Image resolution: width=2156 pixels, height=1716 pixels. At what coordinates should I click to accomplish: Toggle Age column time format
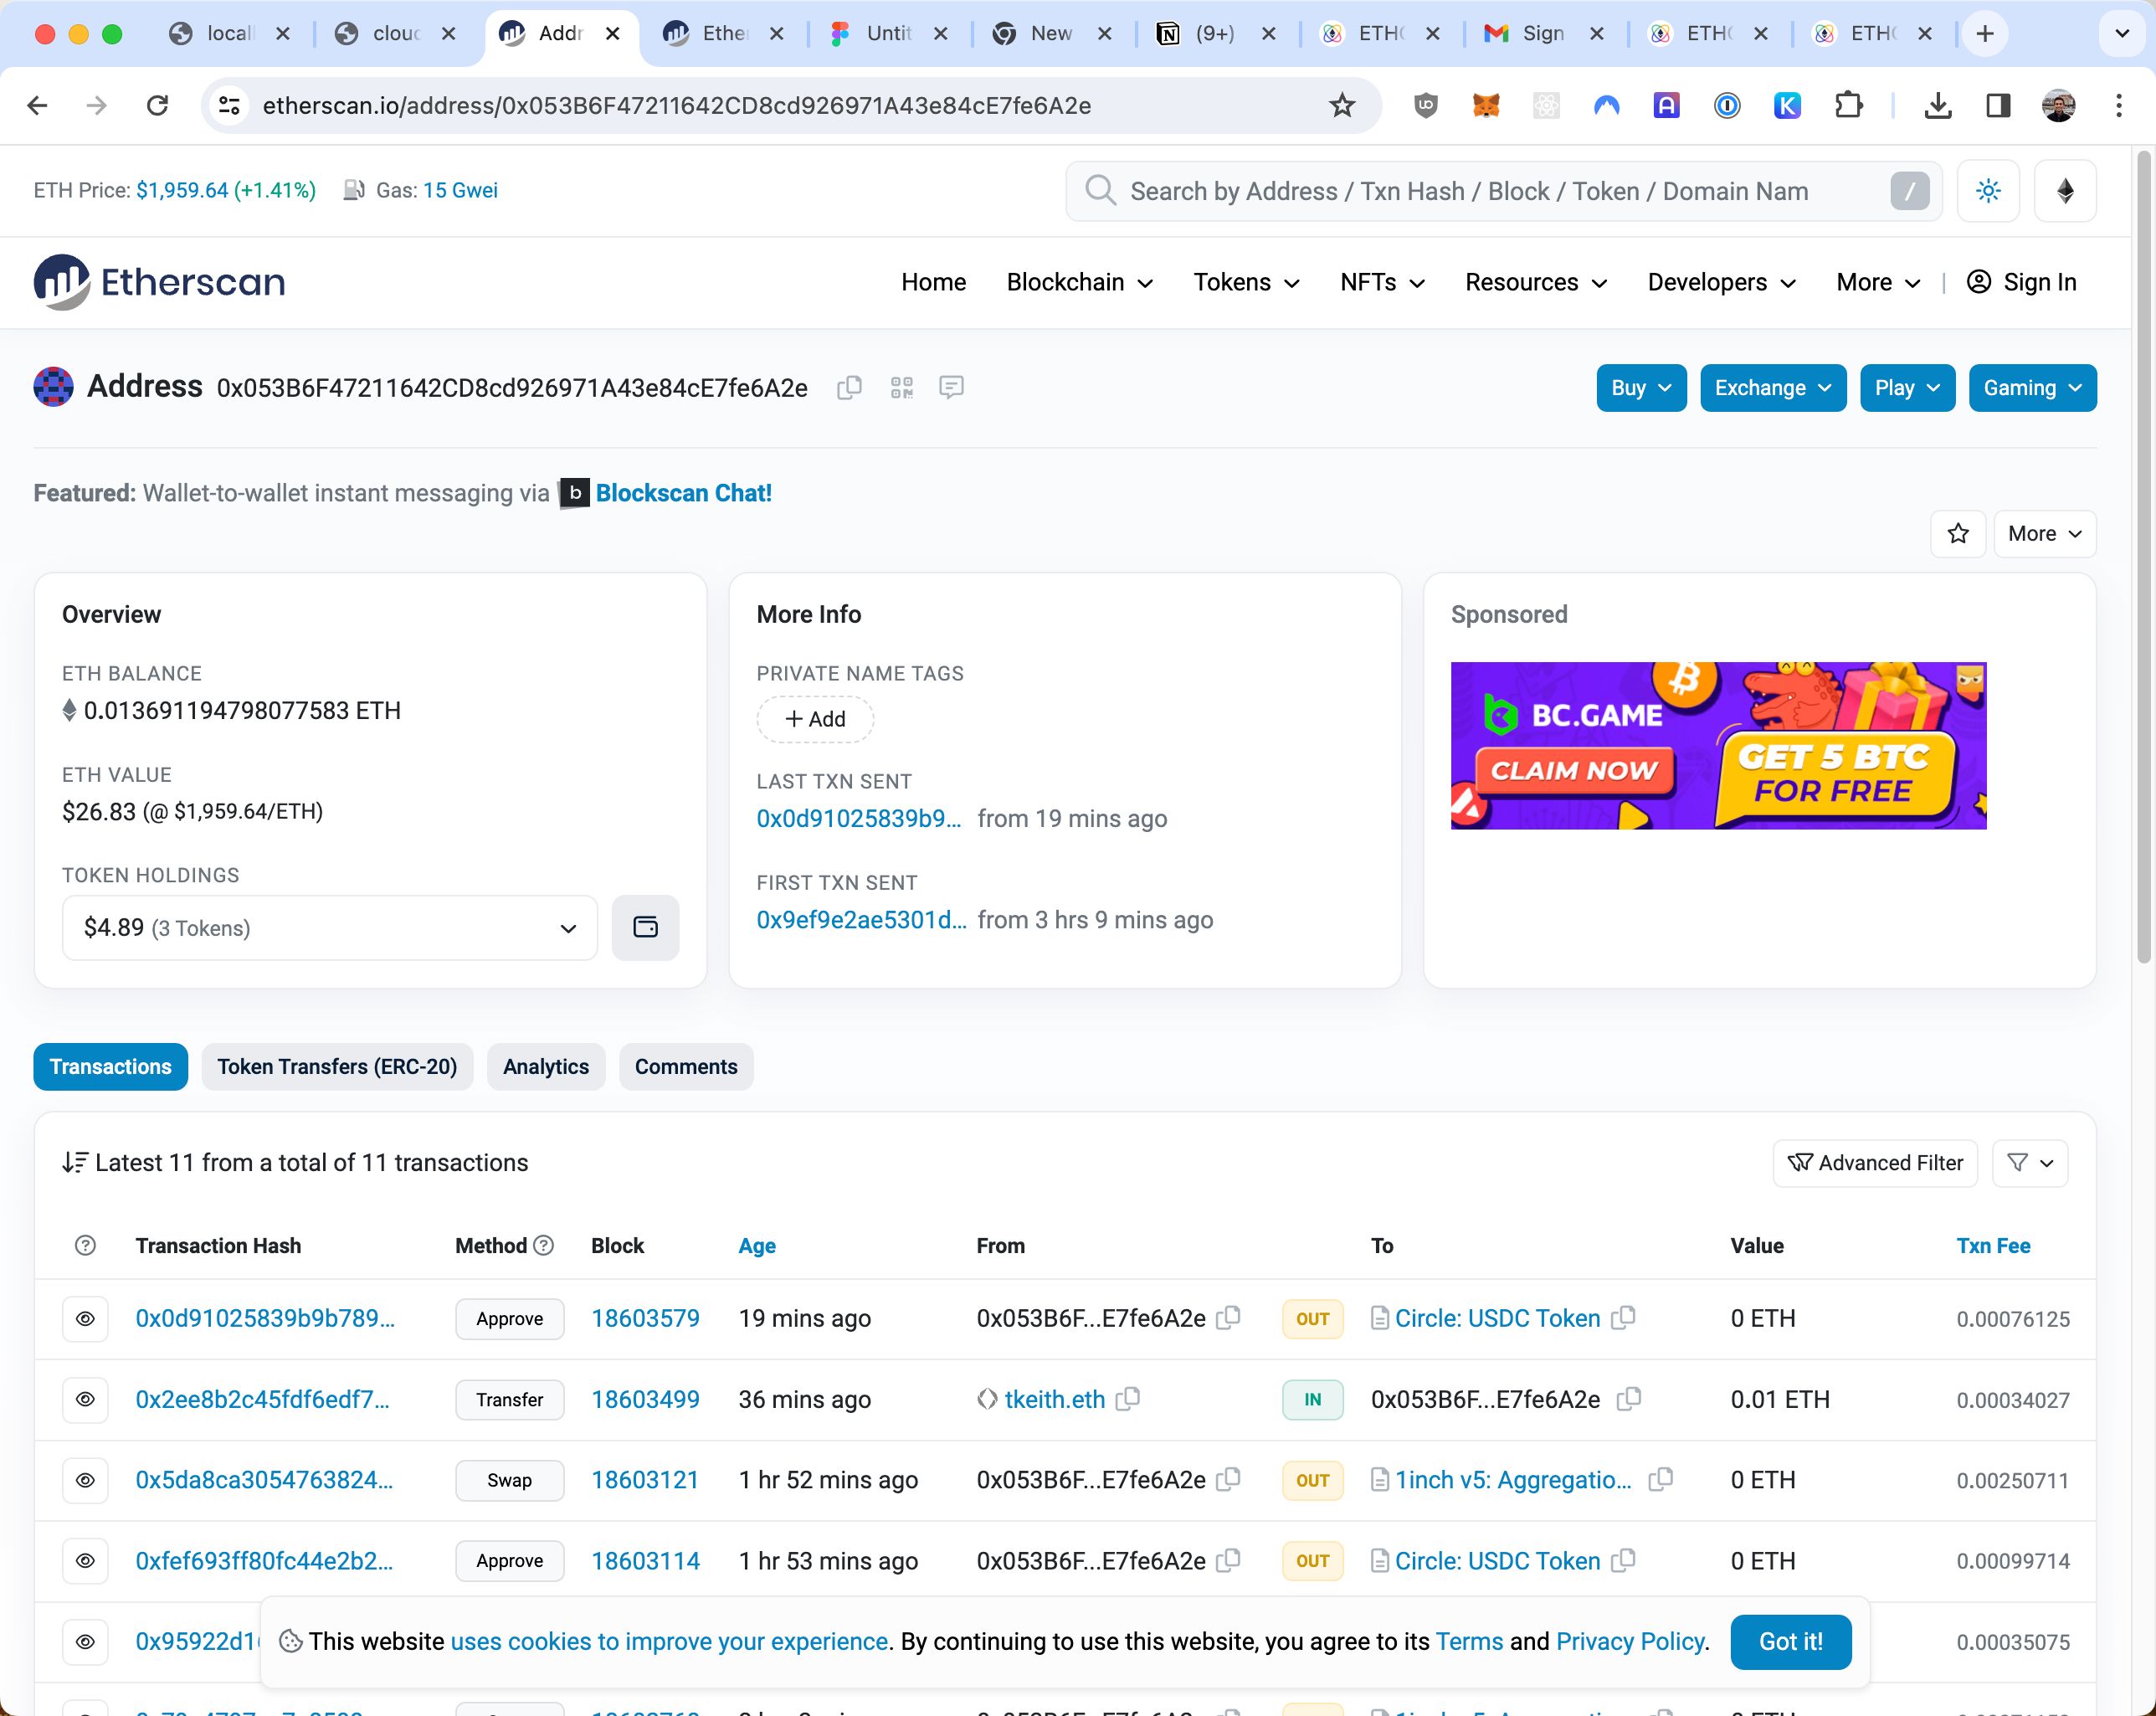click(757, 1245)
